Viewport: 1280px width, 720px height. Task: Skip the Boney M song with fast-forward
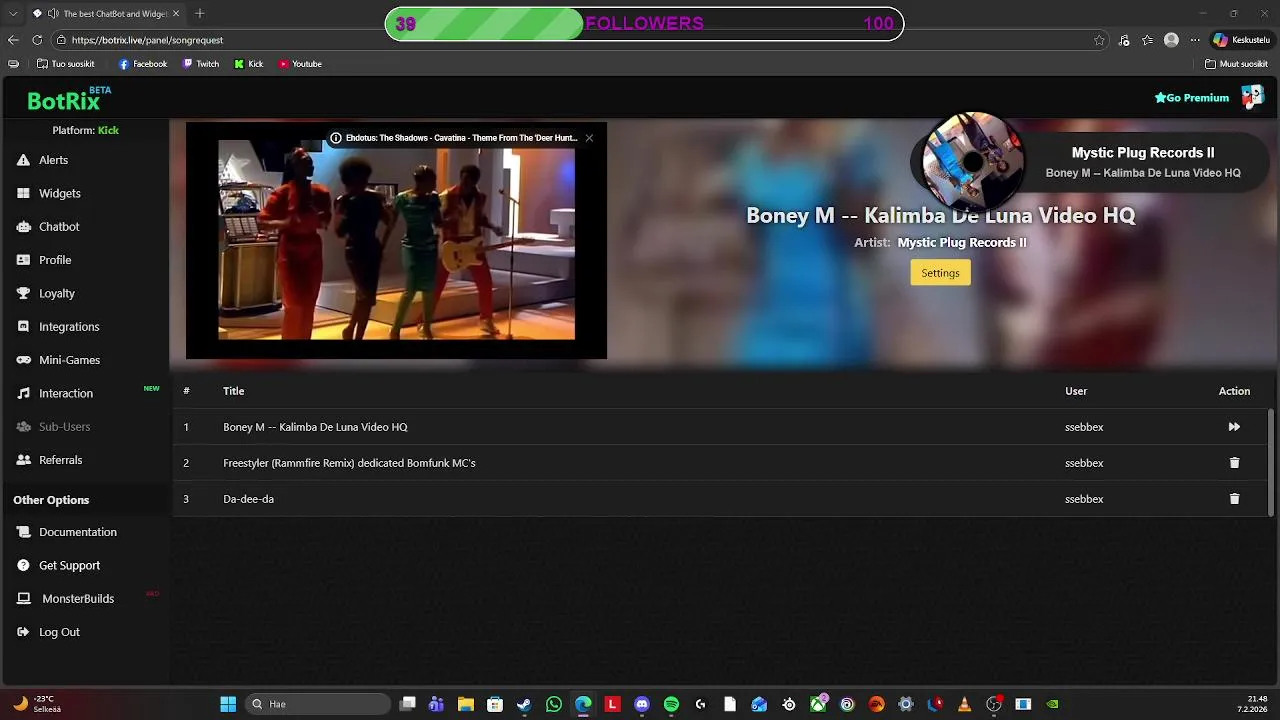1234,427
